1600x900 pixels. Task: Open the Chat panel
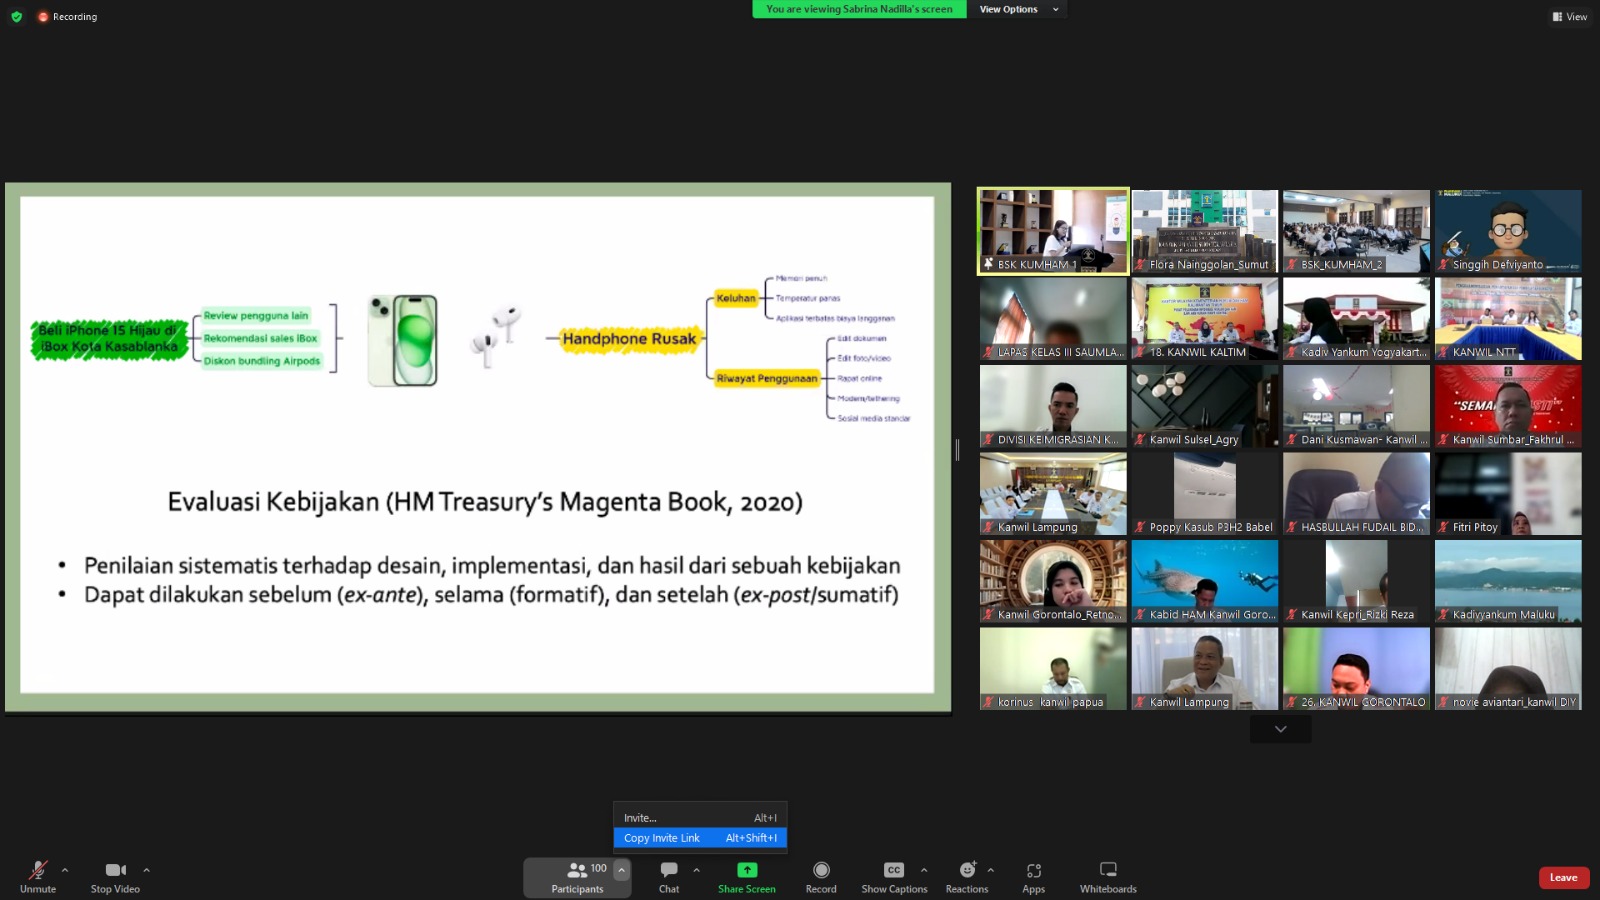pos(669,877)
